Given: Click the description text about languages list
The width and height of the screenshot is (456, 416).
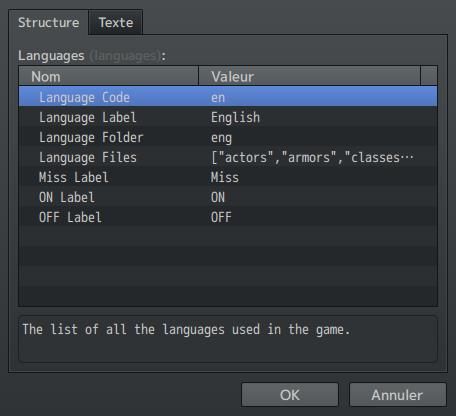Looking at the screenshot, I should (186, 329).
